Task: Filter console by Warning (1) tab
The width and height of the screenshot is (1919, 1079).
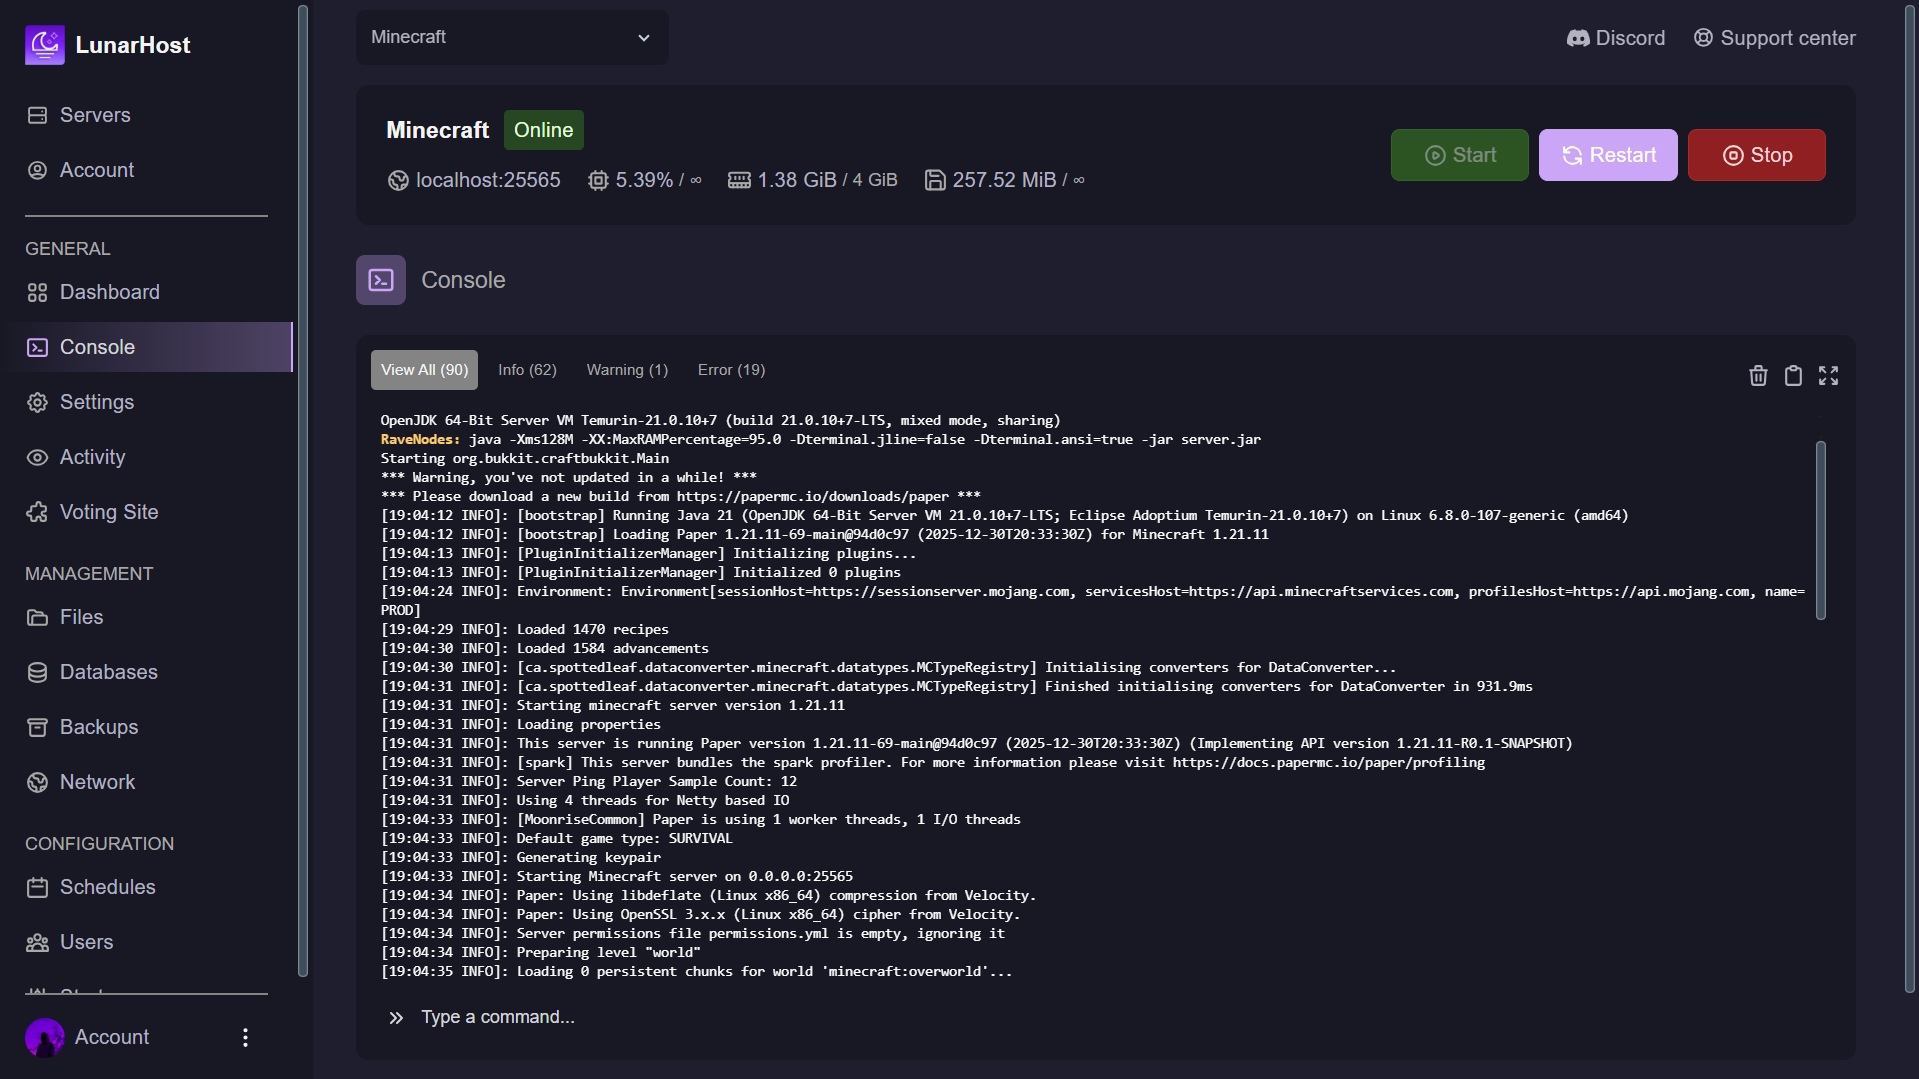Action: coord(627,370)
